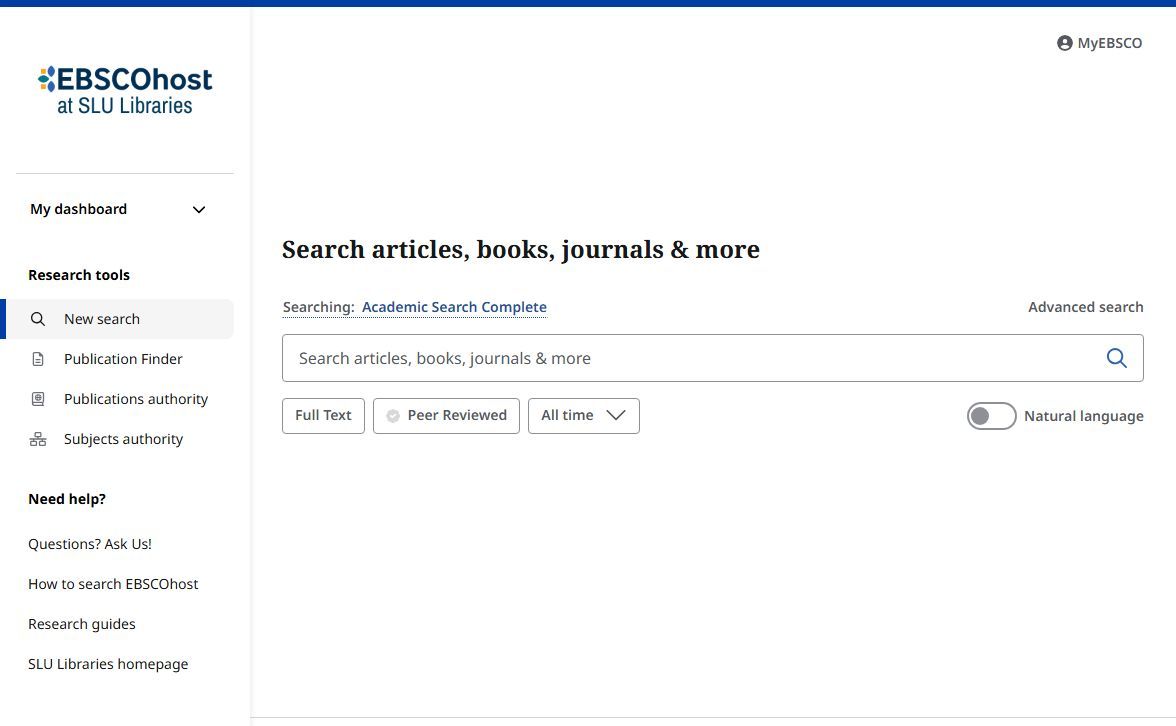Open Advanced search

point(1085,307)
